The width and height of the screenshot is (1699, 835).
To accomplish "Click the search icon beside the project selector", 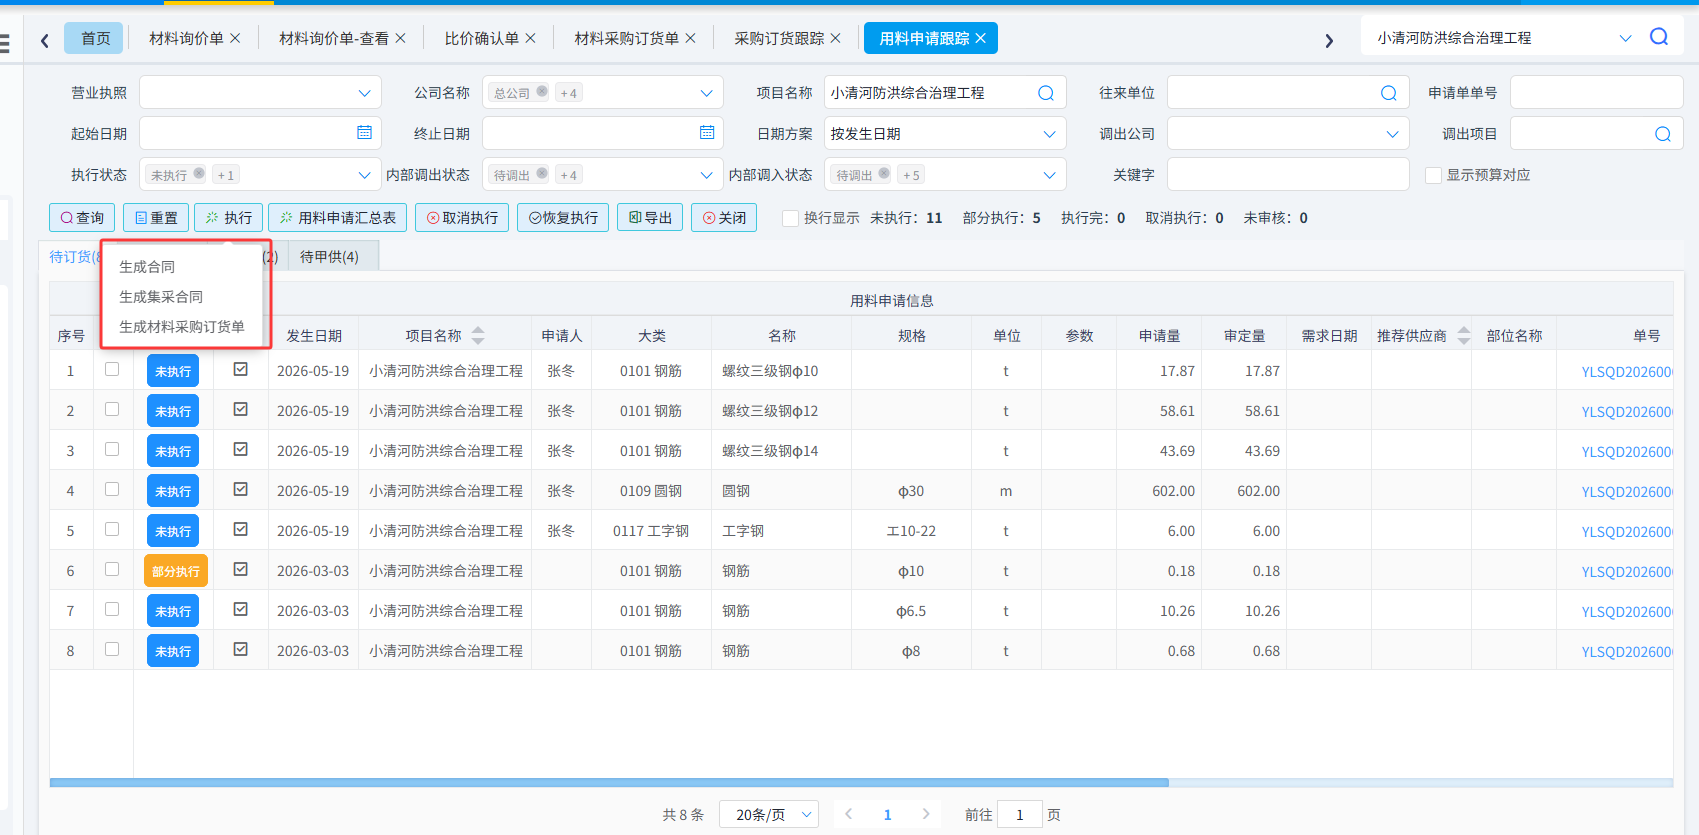I will coord(1659,37).
